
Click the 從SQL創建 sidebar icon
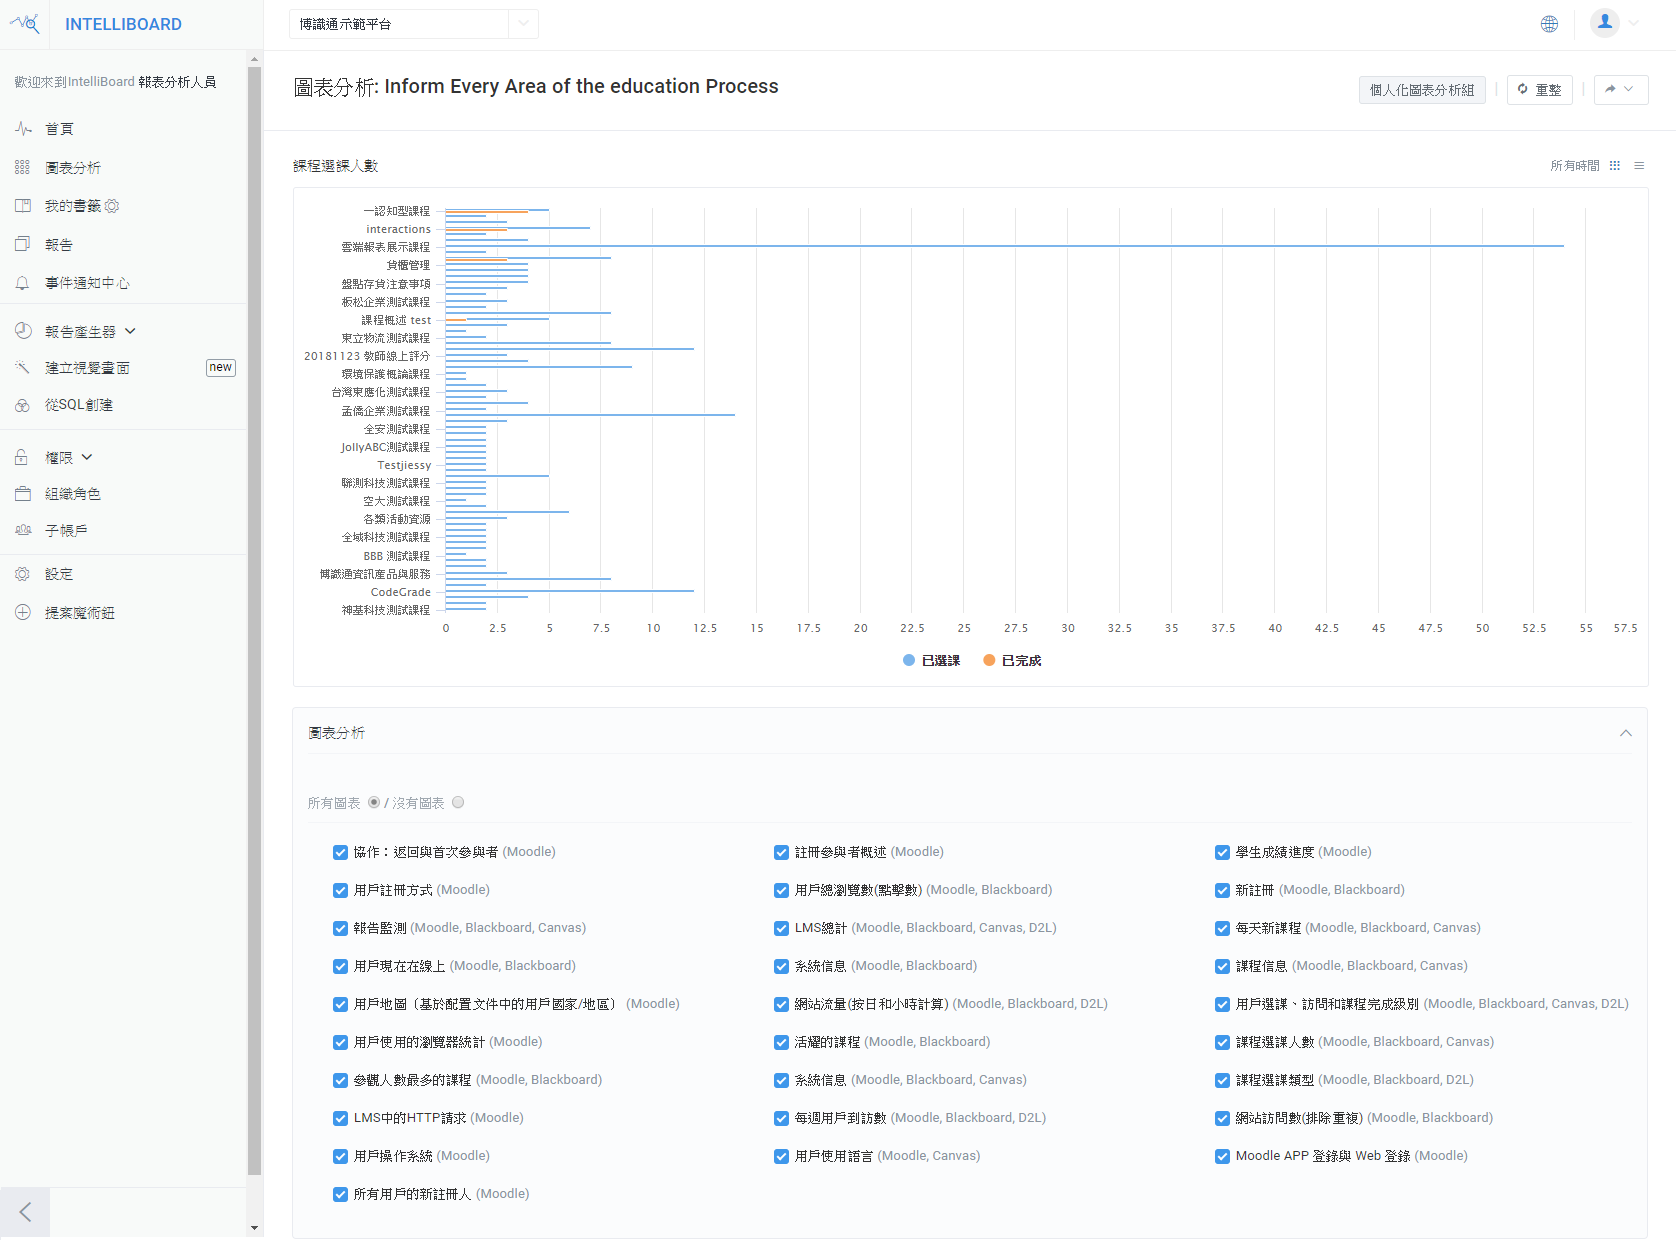click(22, 405)
